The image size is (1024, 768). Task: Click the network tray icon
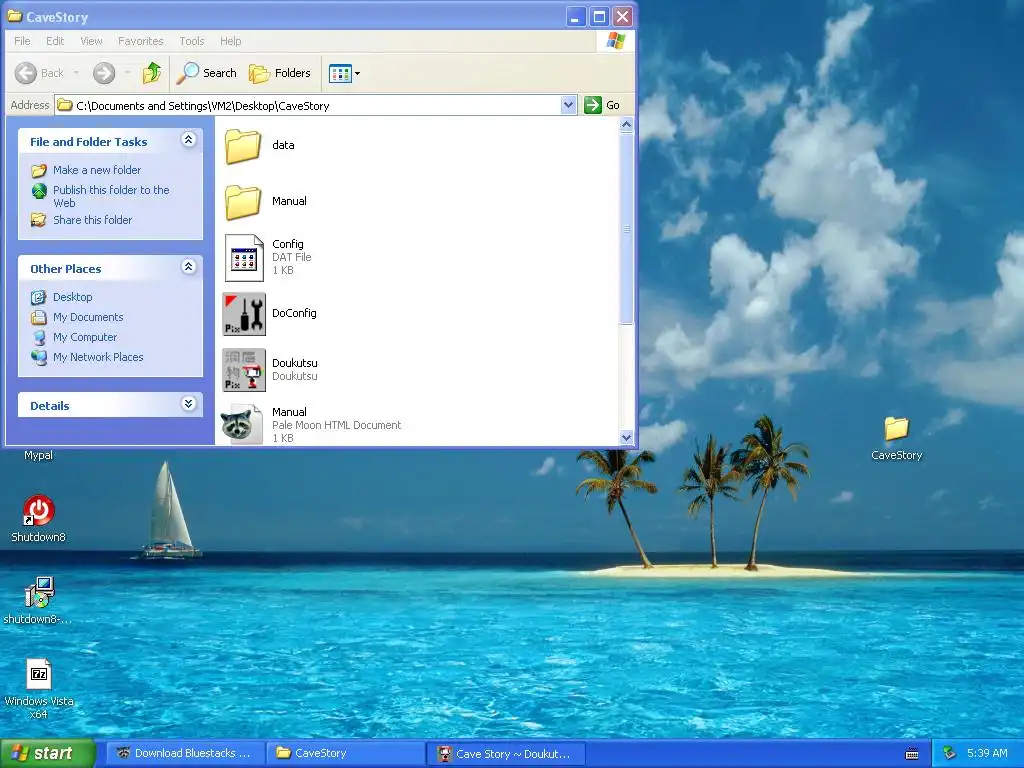[x=950, y=754]
